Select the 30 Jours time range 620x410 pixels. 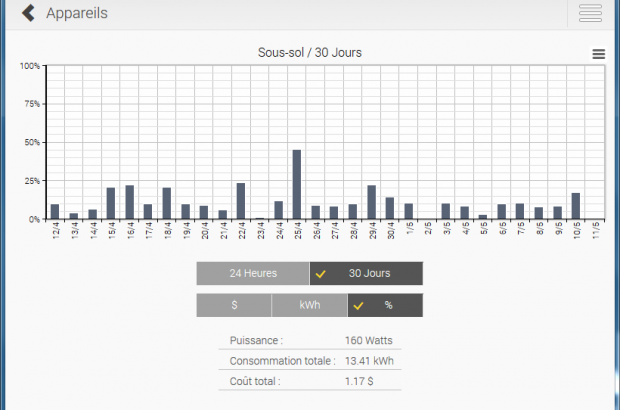tap(367, 273)
